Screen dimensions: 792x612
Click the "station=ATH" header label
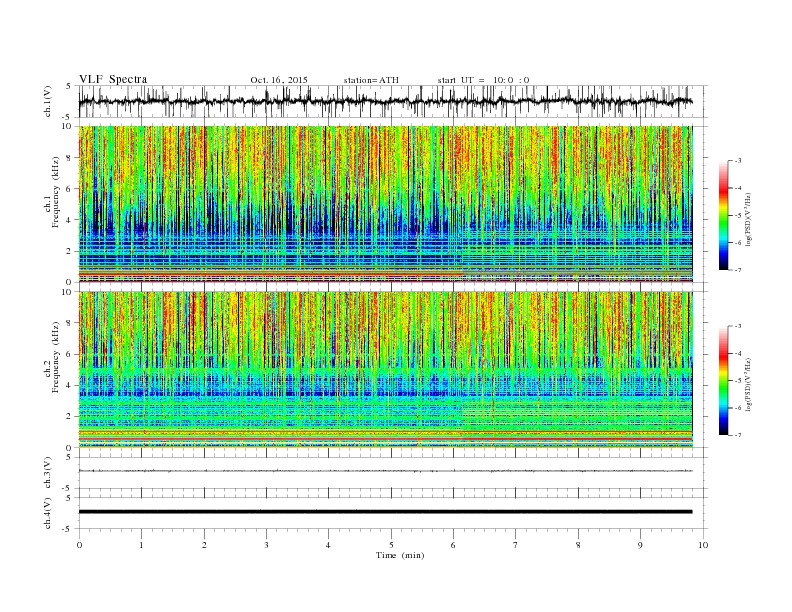371,80
